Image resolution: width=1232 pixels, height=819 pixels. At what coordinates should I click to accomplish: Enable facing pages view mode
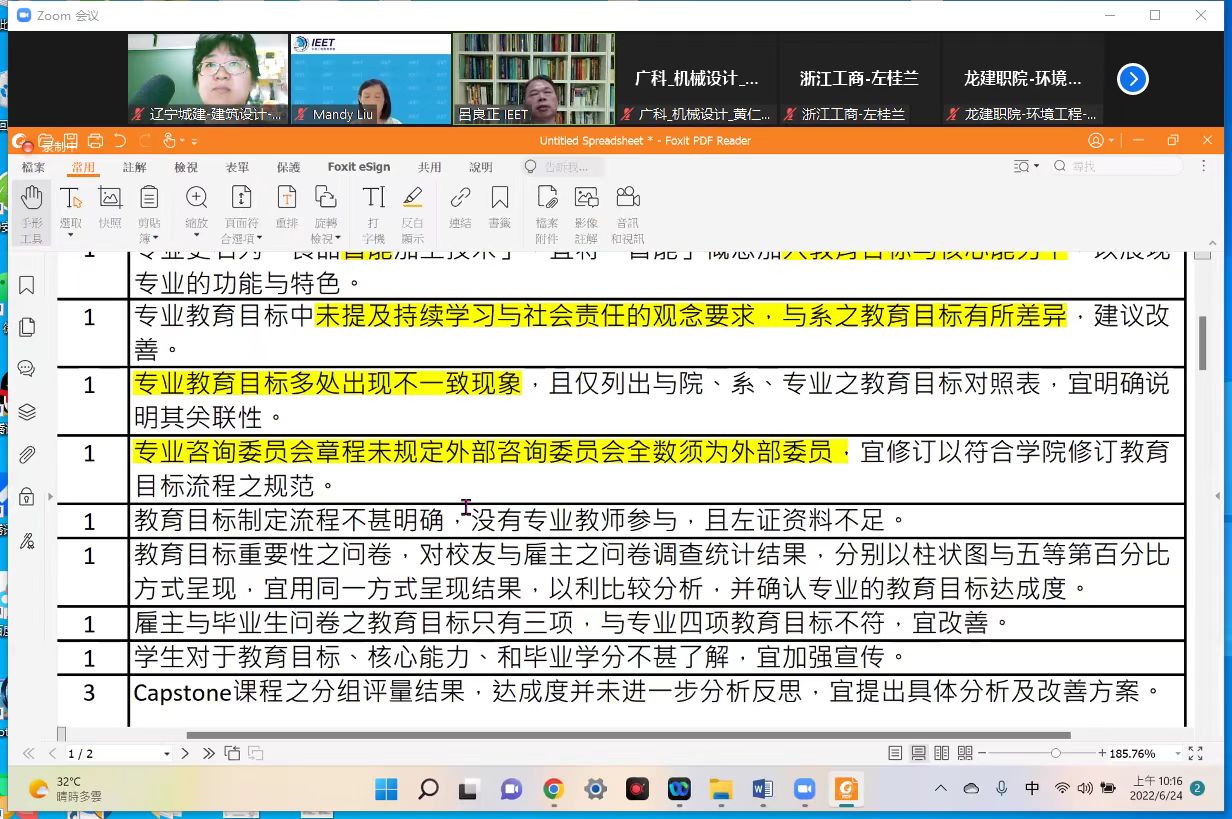(941, 753)
